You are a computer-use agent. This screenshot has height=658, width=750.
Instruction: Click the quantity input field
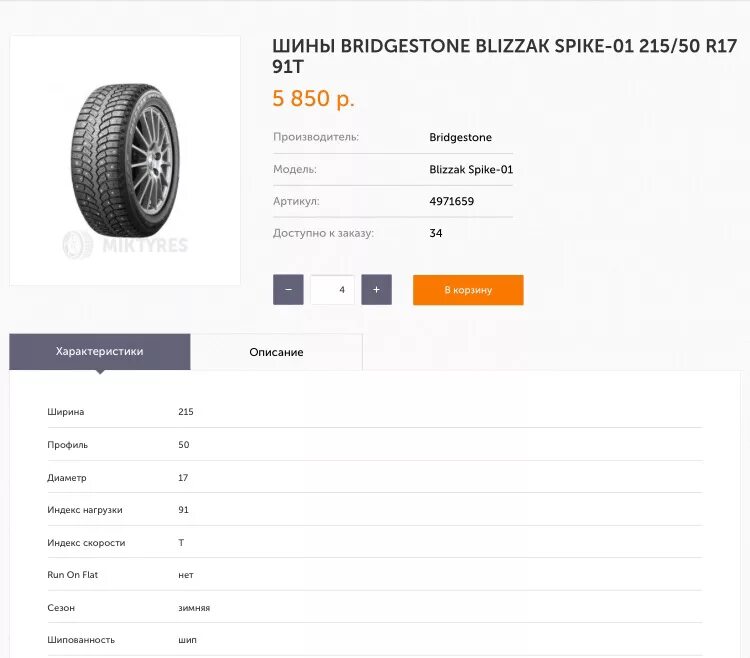pos(332,290)
